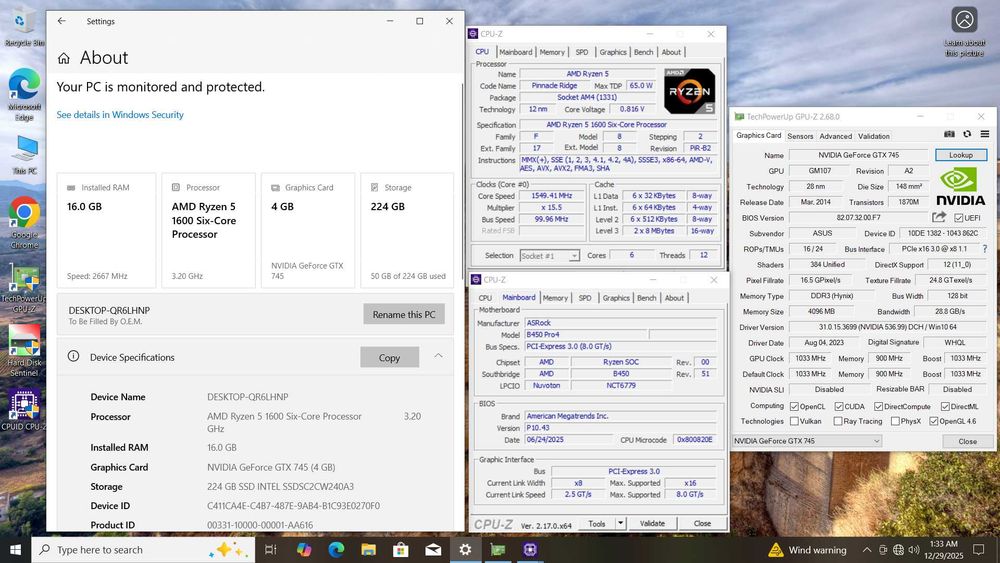
Task: Open the This PC desktop icon
Action: pos(24,154)
